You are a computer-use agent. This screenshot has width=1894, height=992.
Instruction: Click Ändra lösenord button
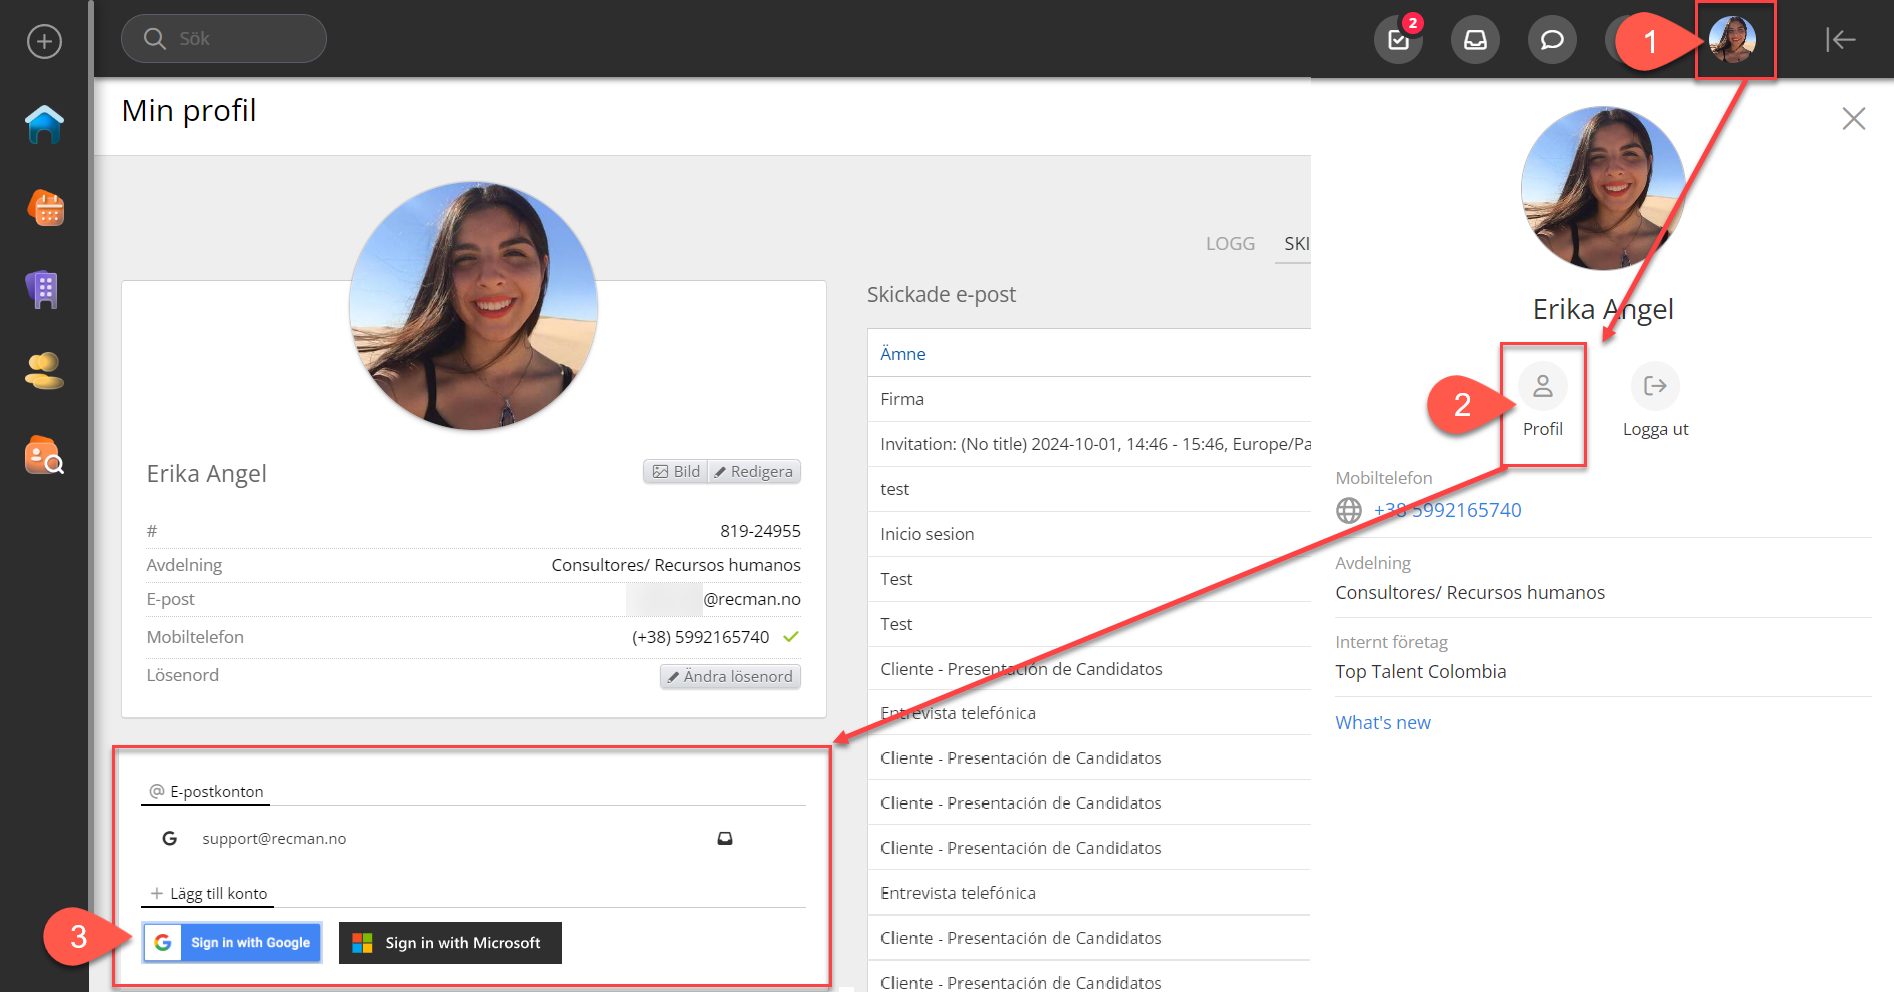[730, 677]
